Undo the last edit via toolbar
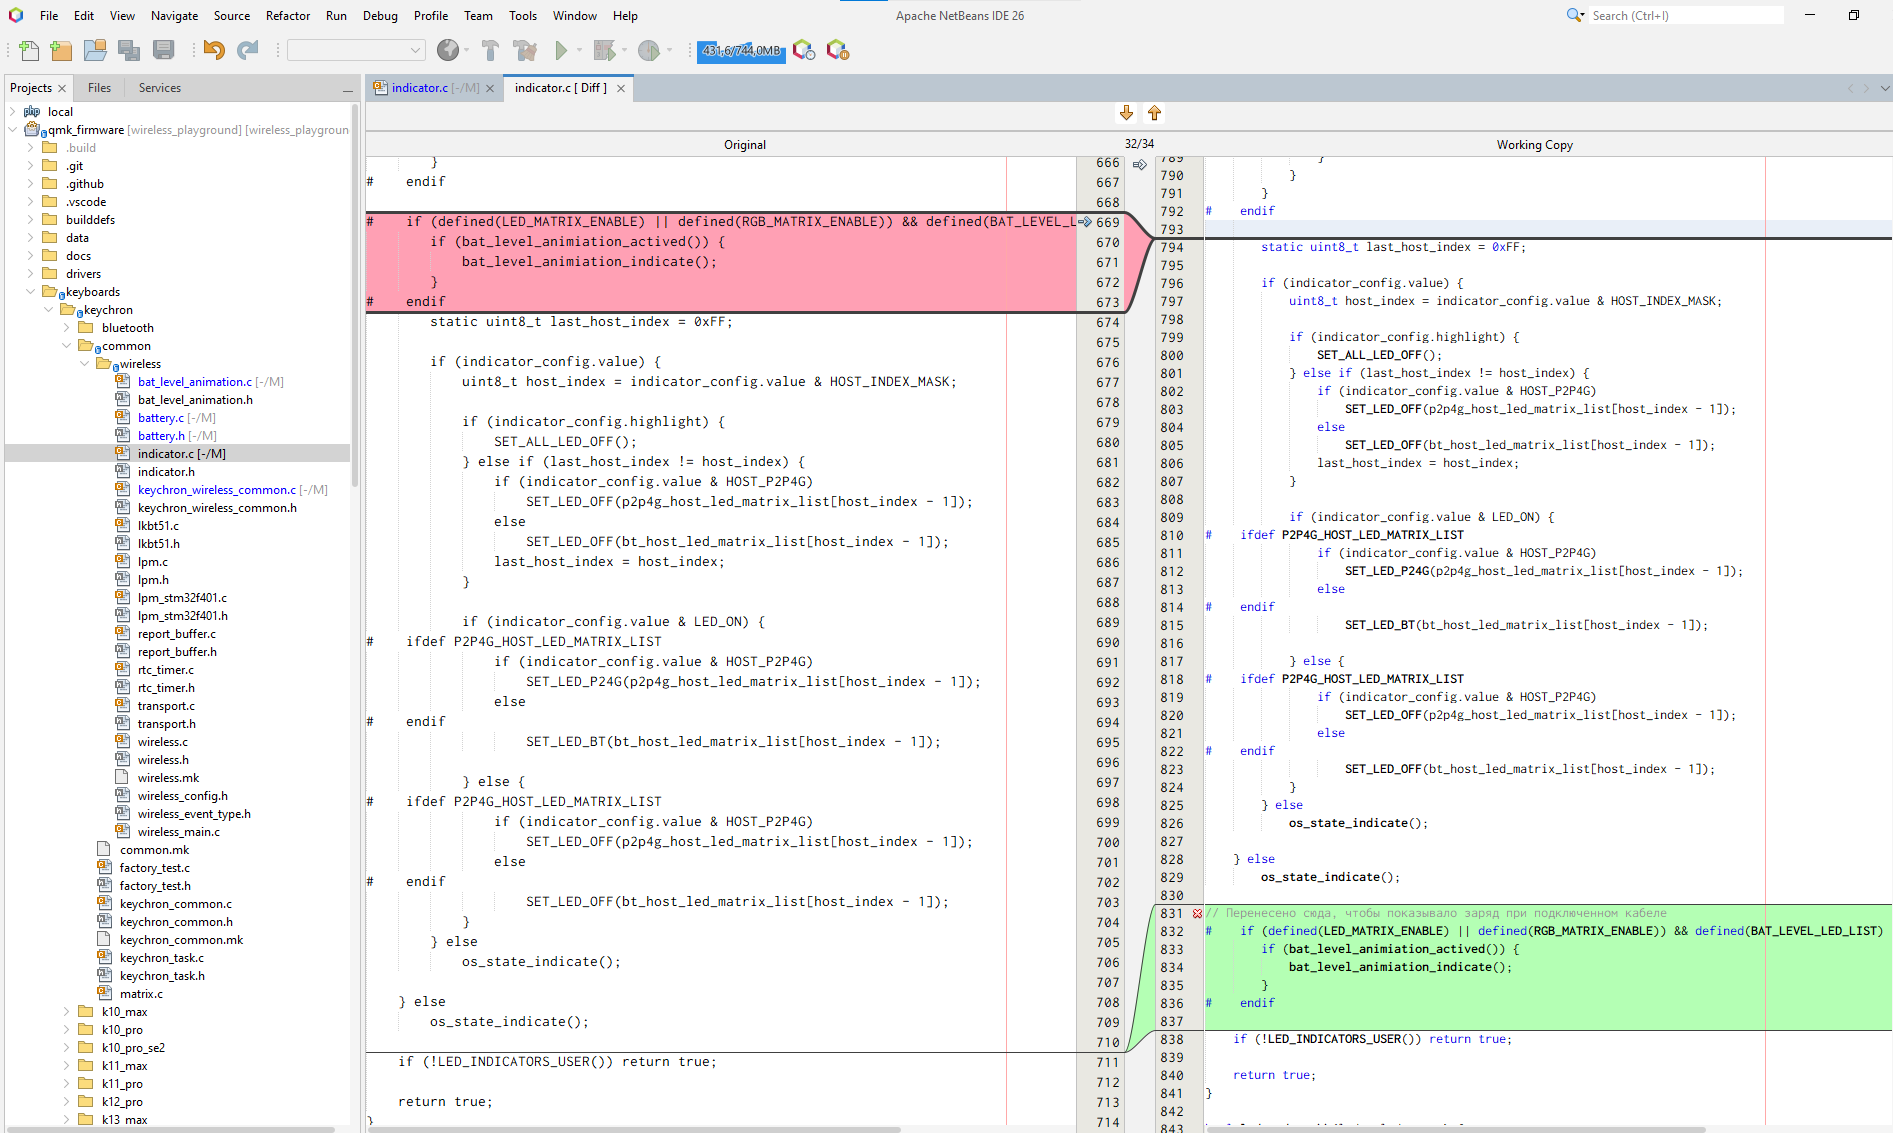The height and width of the screenshot is (1133, 1893). point(213,50)
